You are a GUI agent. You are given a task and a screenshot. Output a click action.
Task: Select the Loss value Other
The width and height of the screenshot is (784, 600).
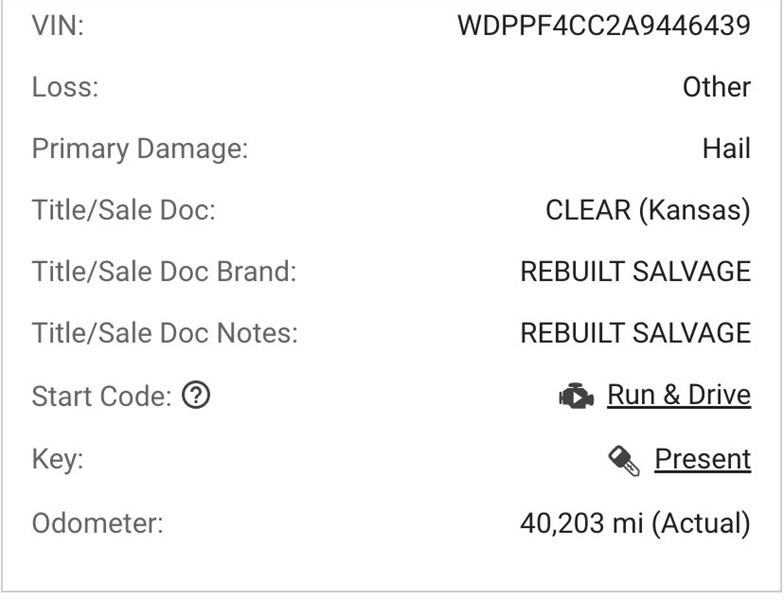click(716, 88)
